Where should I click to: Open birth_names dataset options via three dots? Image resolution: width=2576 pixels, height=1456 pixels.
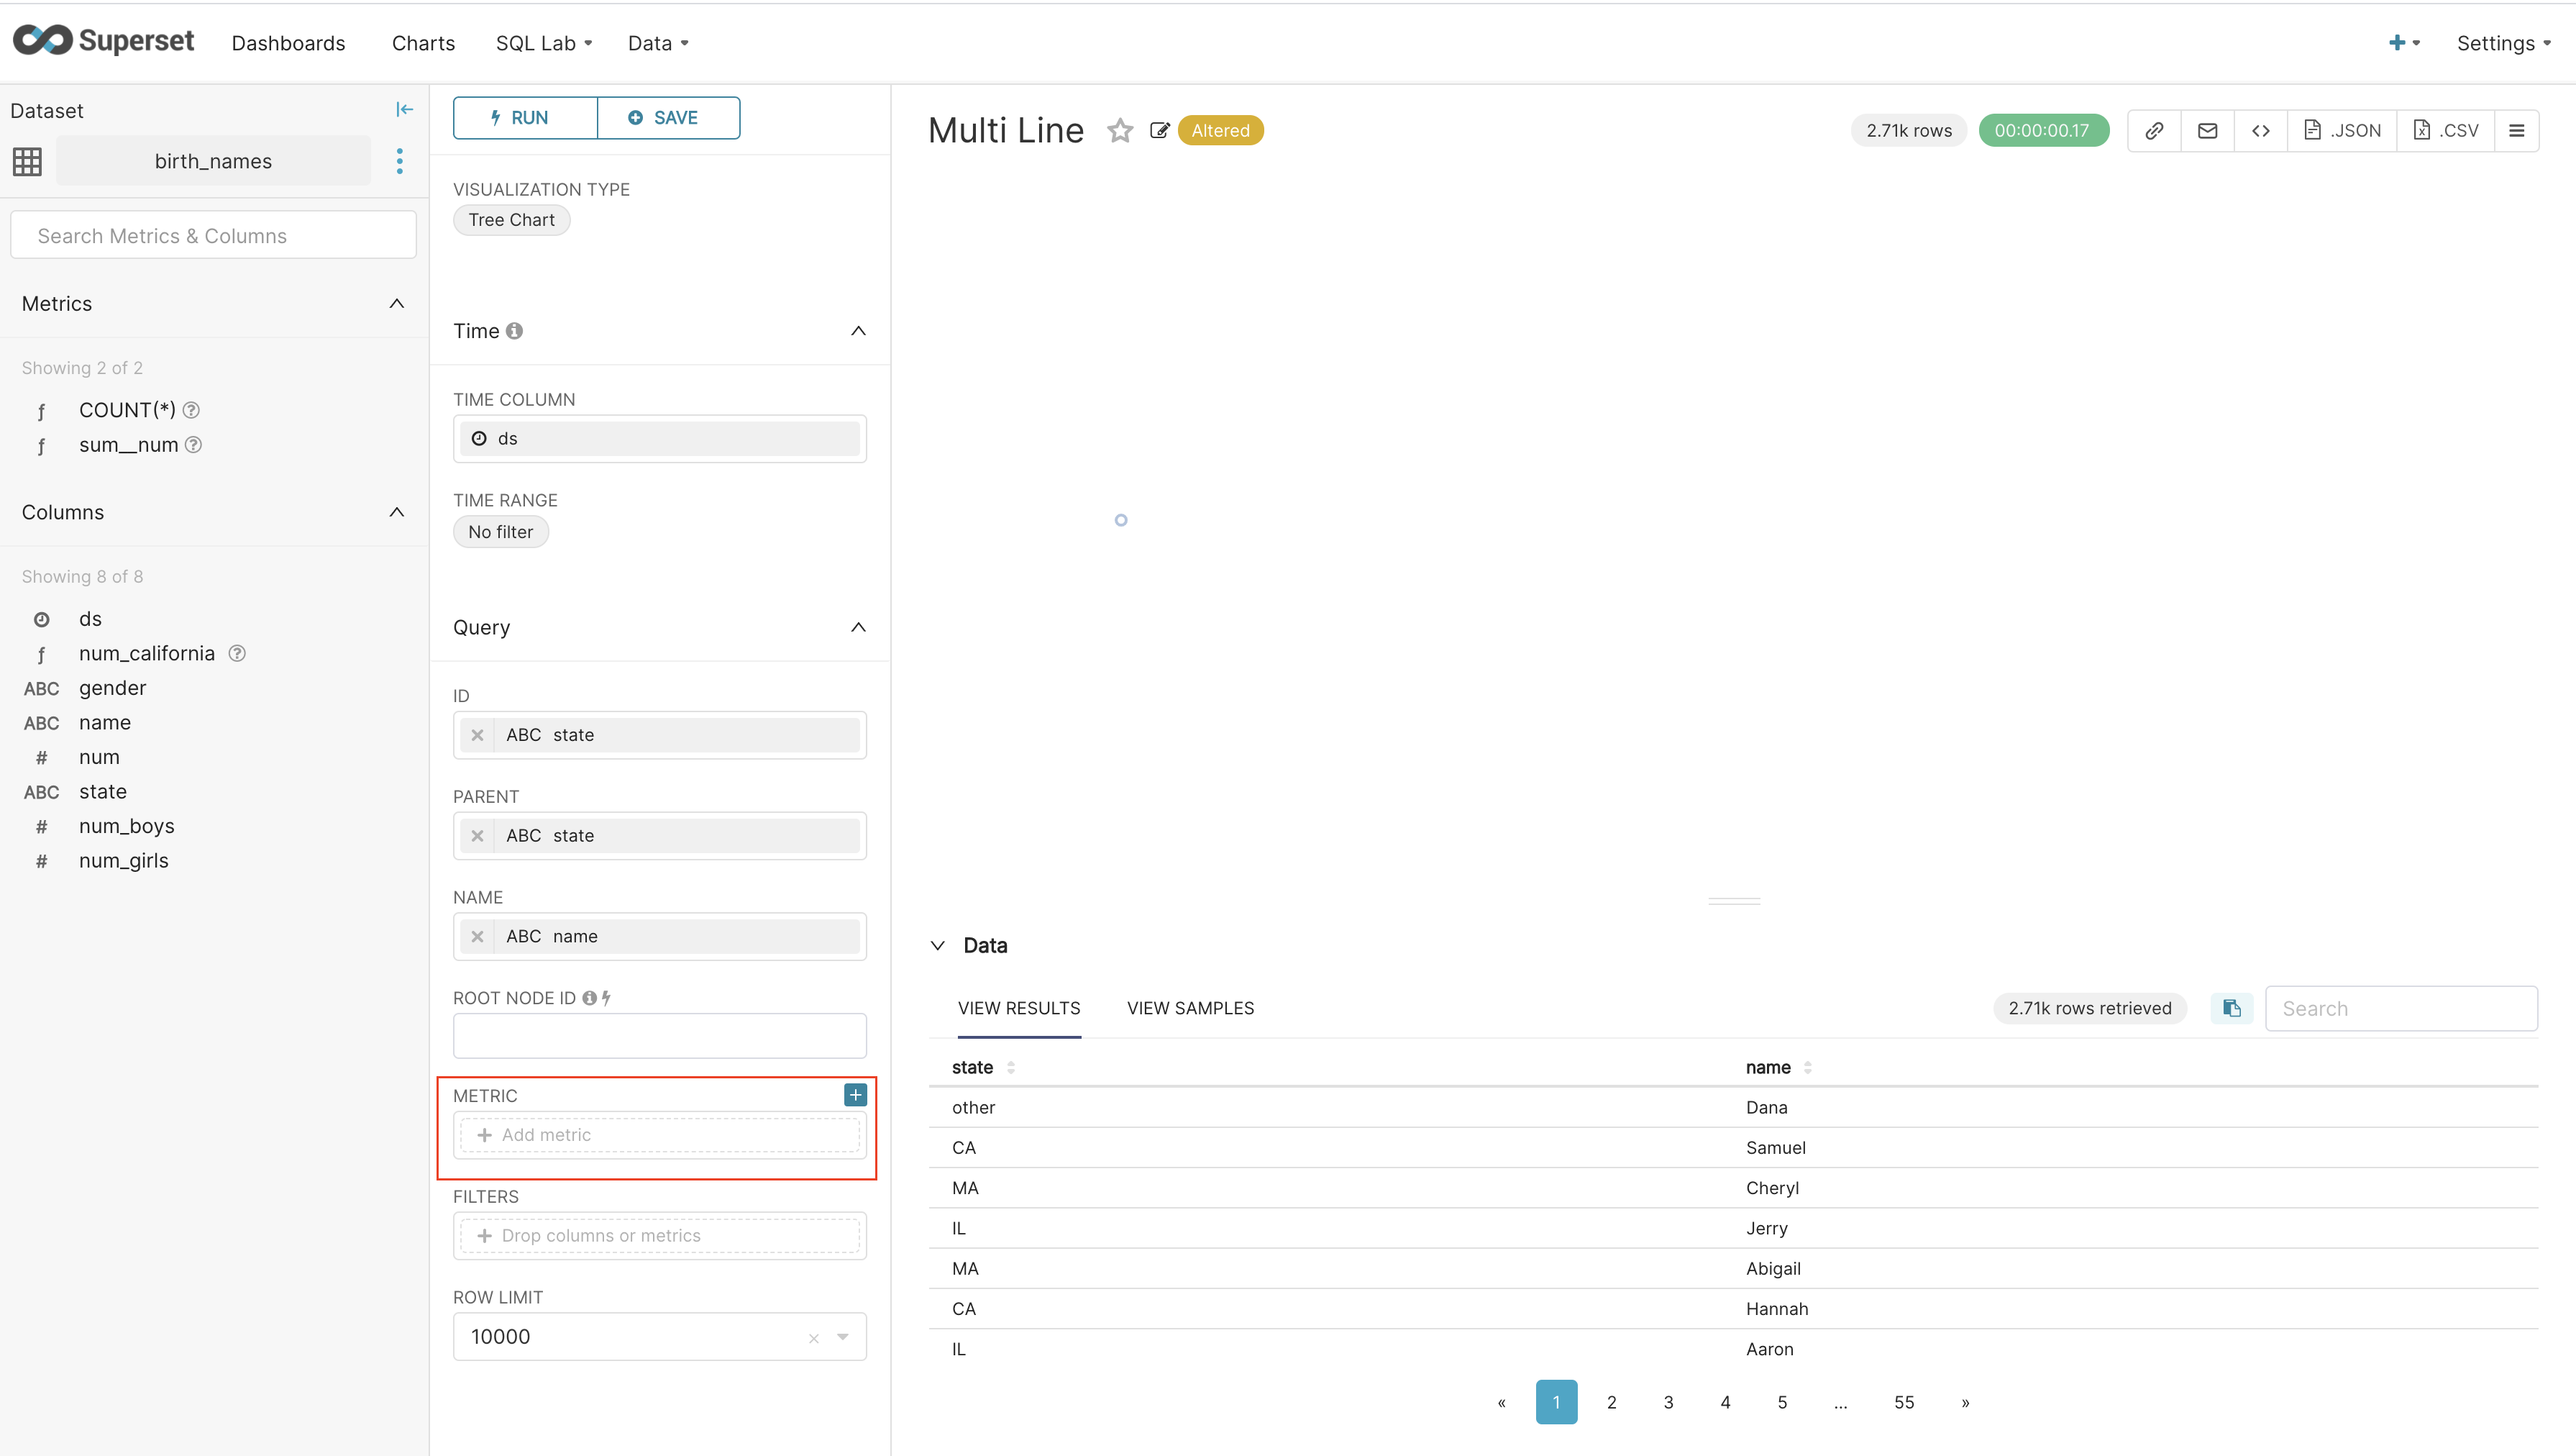pos(400,160)
